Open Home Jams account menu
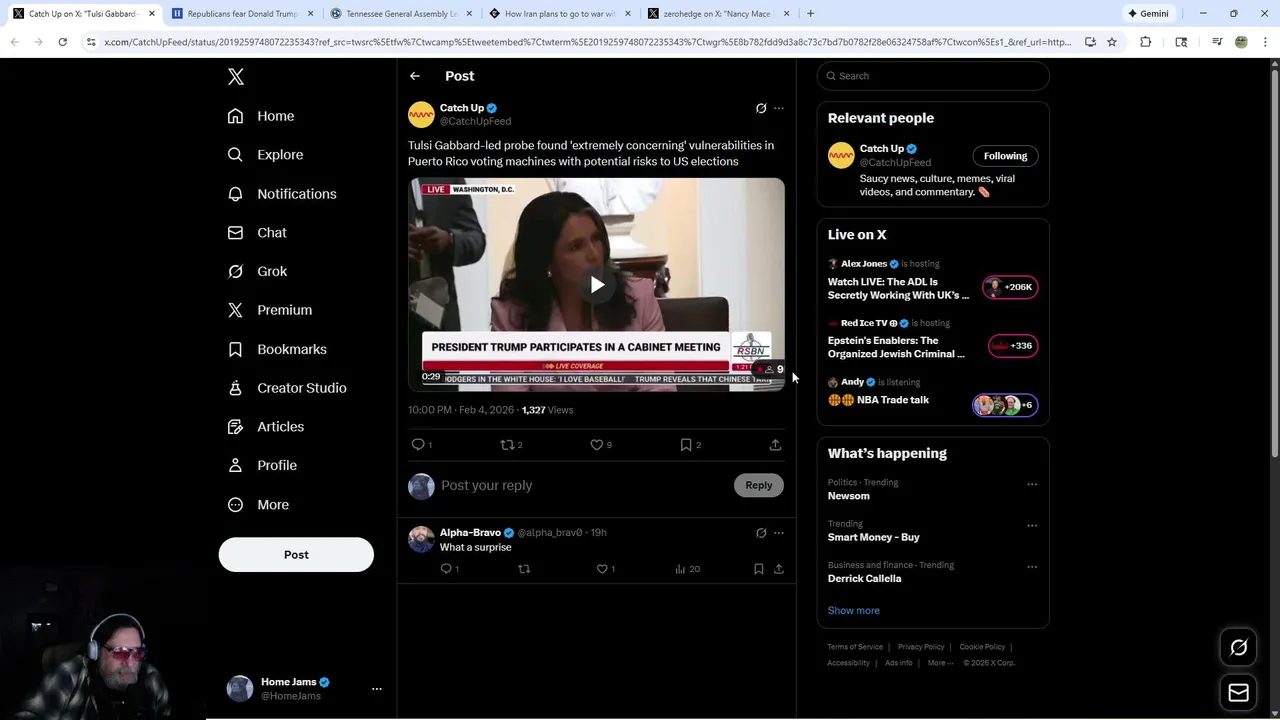The width and height of the screenshot is (1280, 720). (x=304, y=689)
